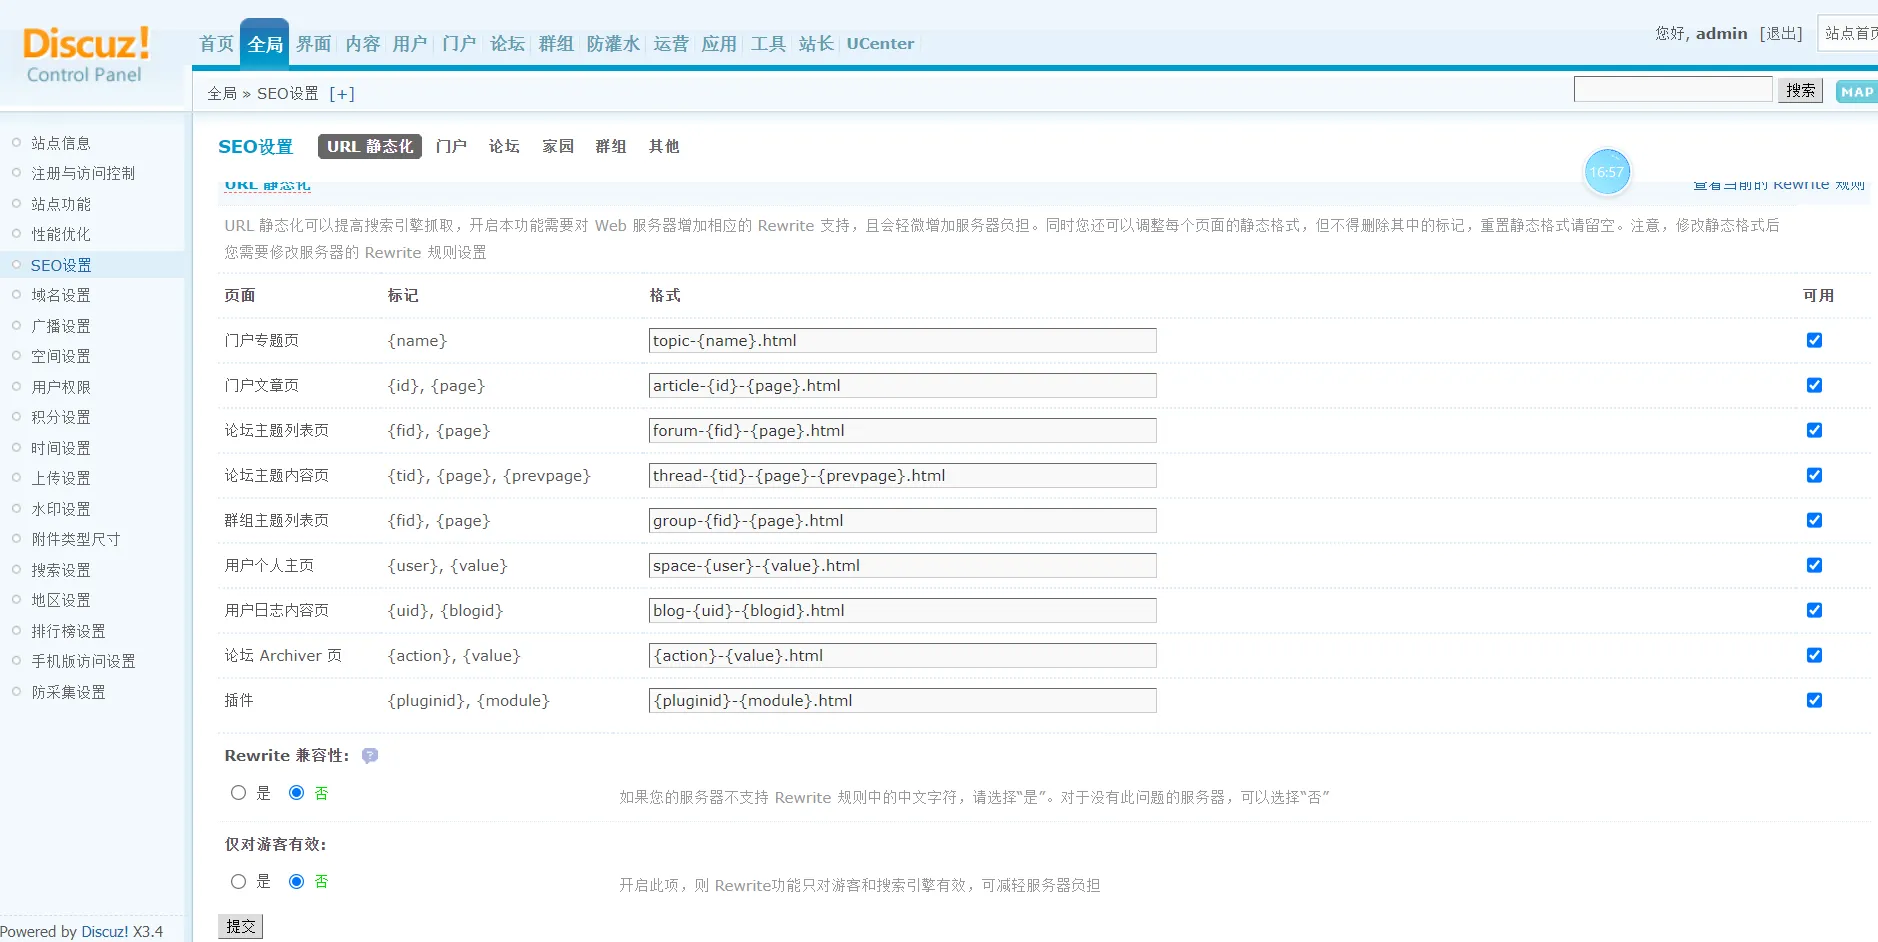Open the UCenter top navigation item
The height and width of the screenshot is (942, 1878).
880,44
